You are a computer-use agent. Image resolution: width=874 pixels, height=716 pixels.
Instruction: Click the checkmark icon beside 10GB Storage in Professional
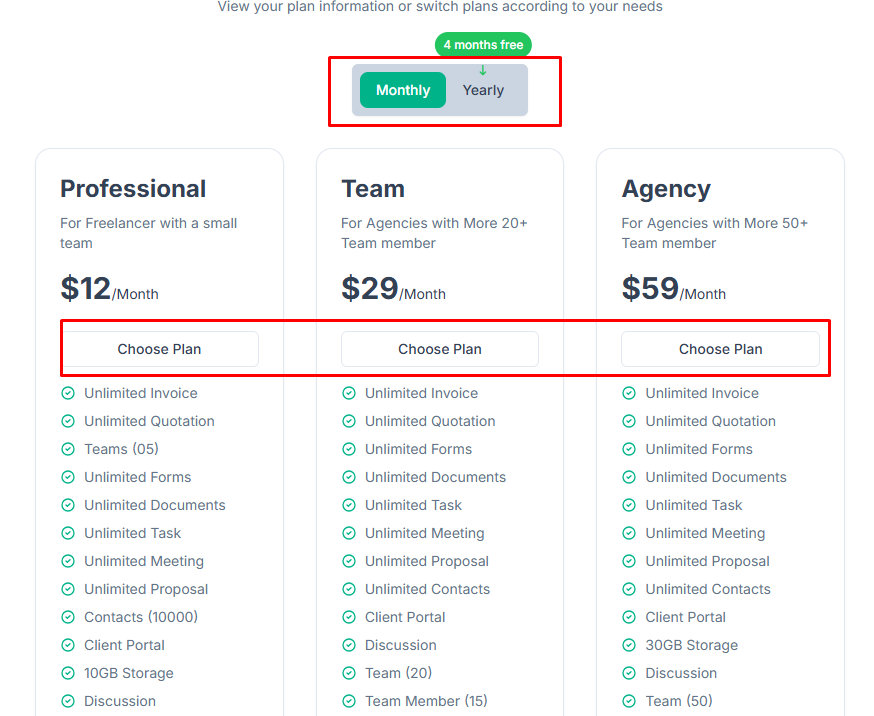pyautogui.click(x=68, y=673)
